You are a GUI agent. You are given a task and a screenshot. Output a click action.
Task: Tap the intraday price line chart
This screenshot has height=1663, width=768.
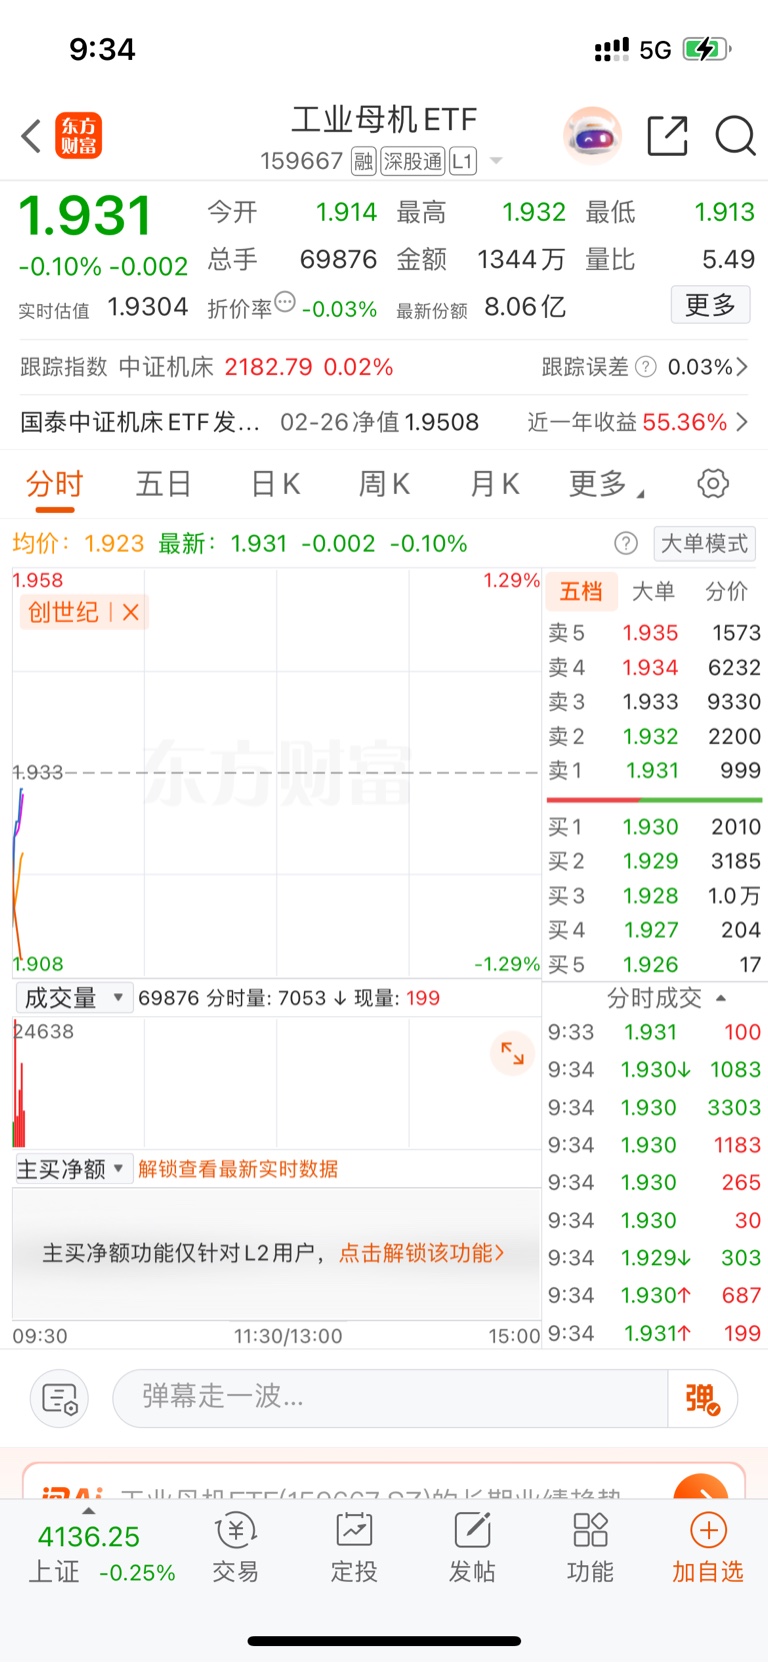pyautogui.click(x=276, y=772)
